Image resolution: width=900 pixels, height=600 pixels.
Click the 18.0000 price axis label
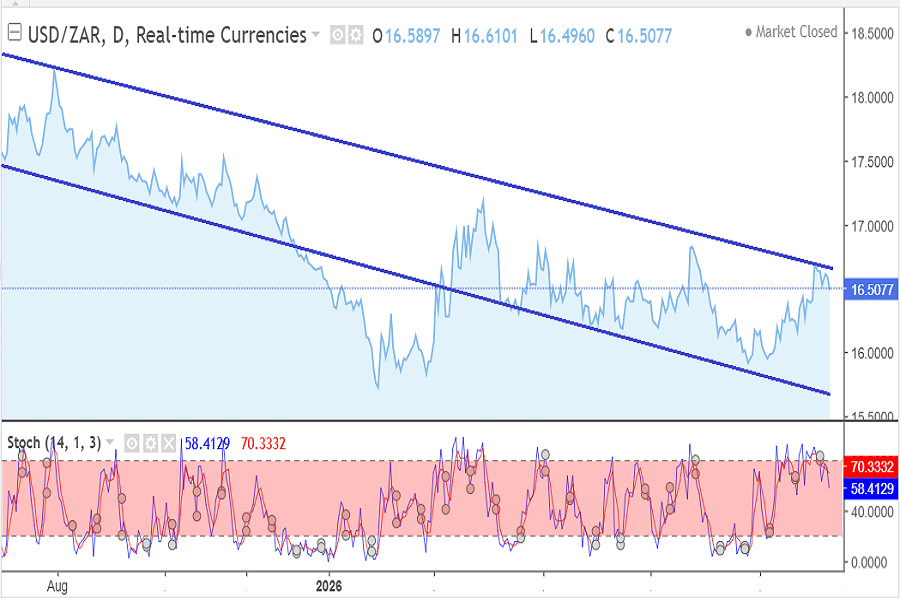[872, 98]
